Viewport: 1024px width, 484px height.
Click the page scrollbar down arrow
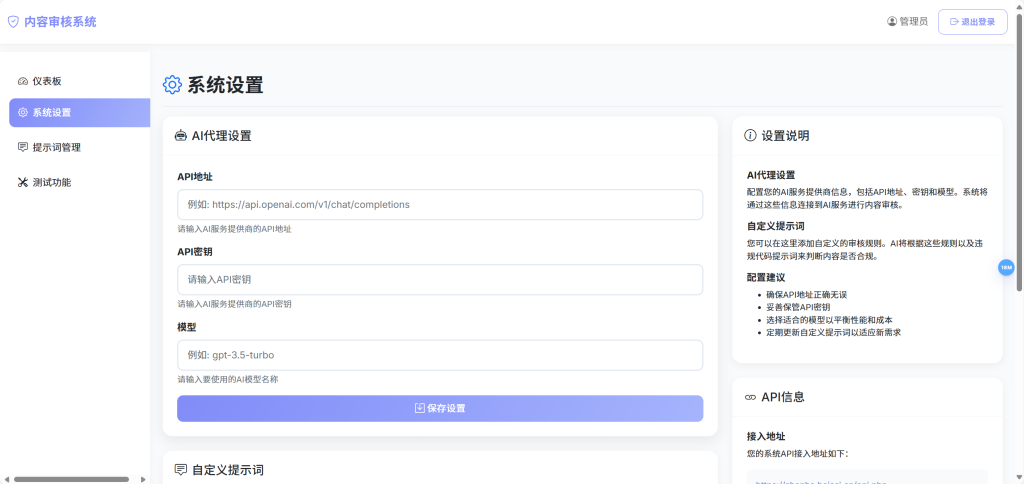coord(1018,478)
